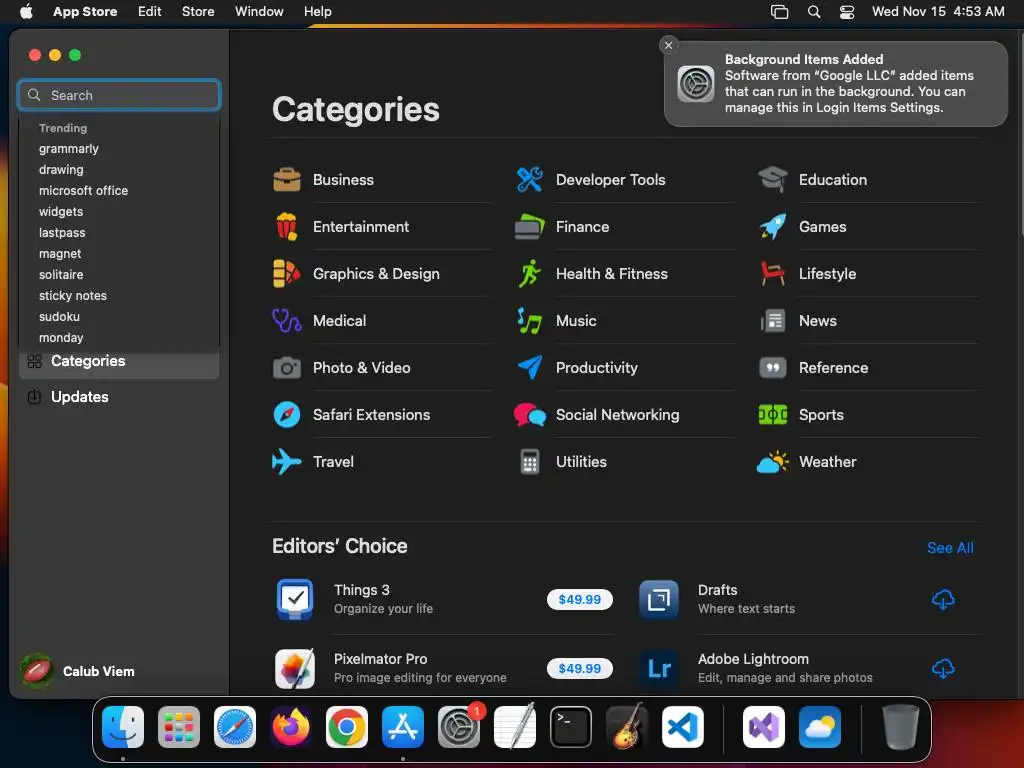
Task: Open Terminal from the Dock
Action: [x=571, y=727]
